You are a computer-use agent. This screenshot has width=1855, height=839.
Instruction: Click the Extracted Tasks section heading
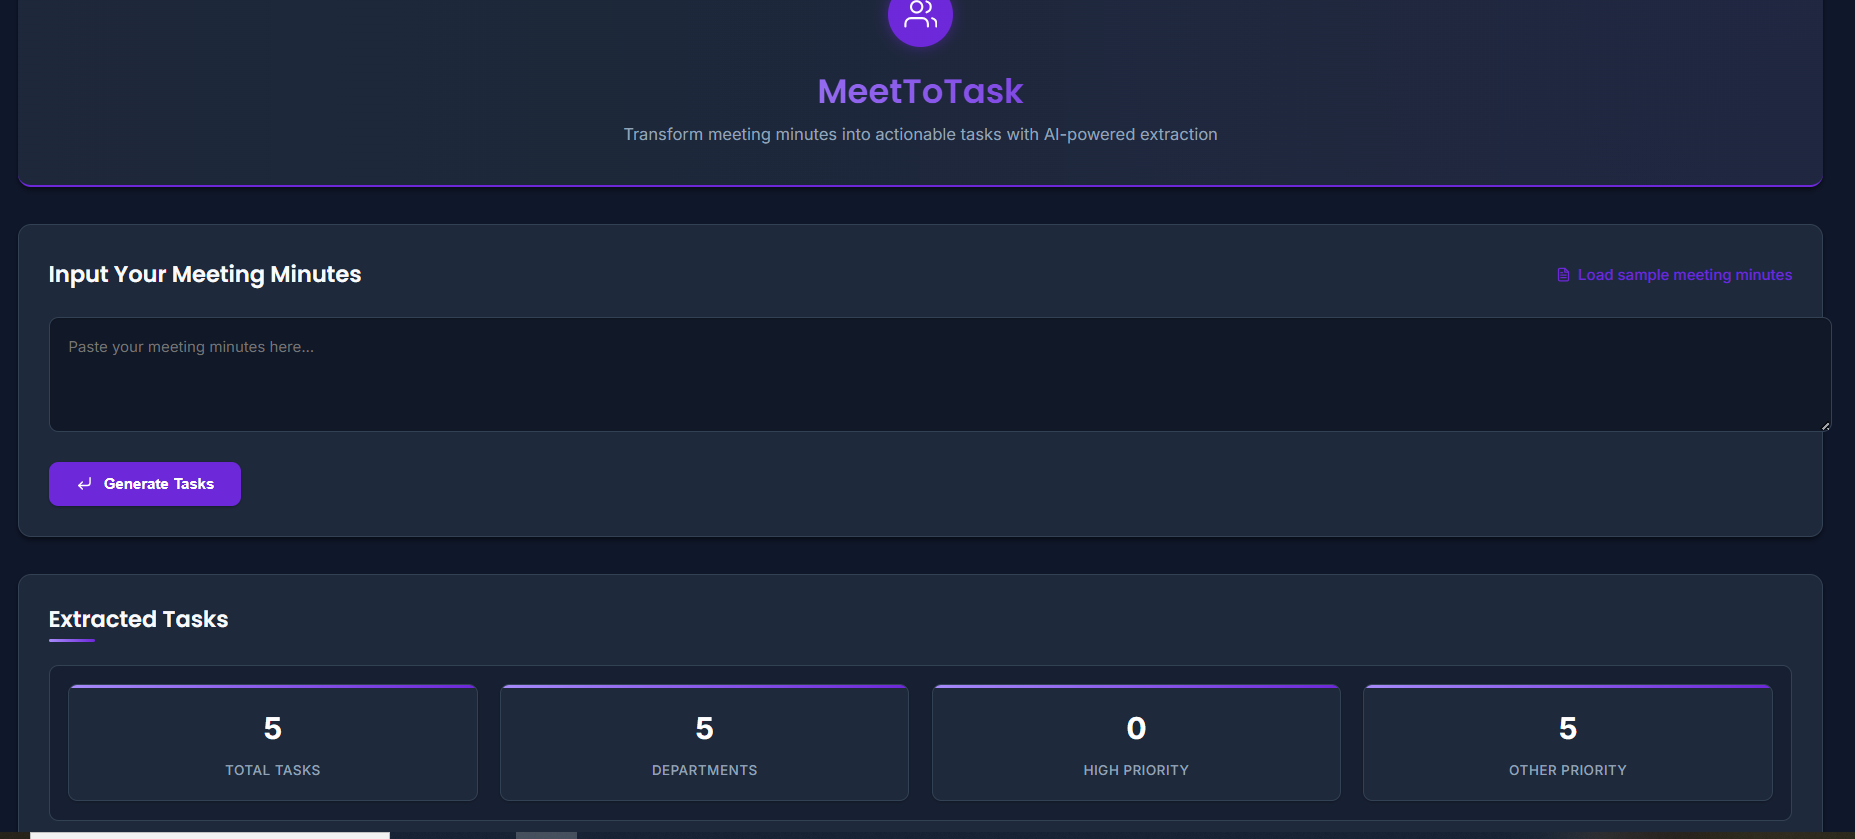tap(138, 619)
